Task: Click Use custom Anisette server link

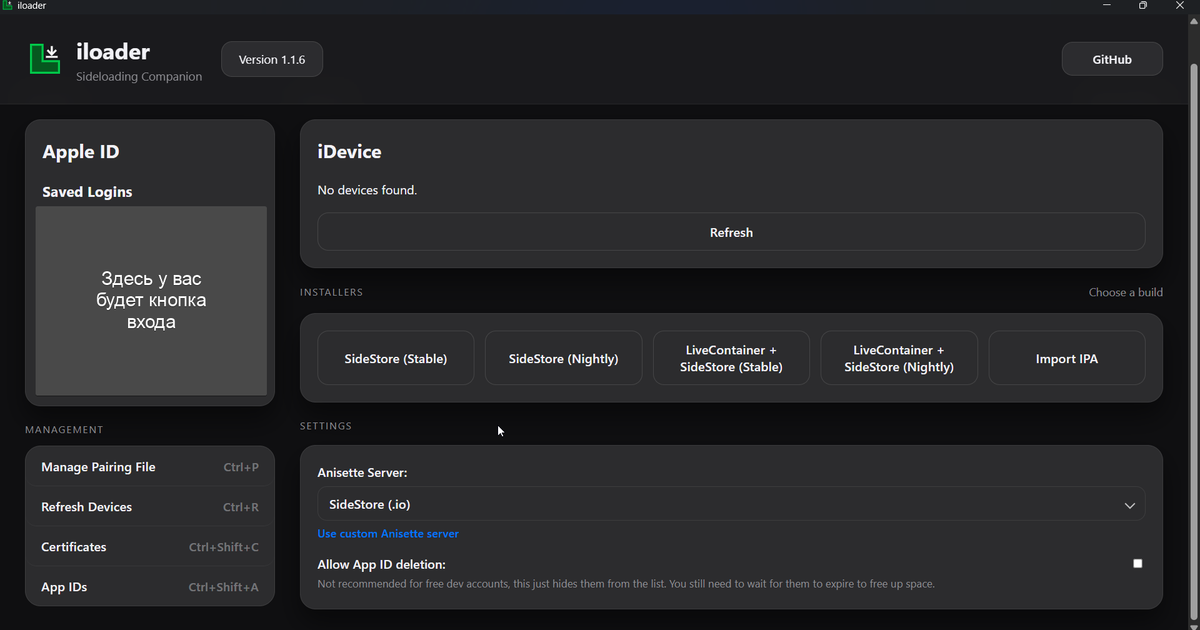Action: pyautogui.click(x=388, y=534)
